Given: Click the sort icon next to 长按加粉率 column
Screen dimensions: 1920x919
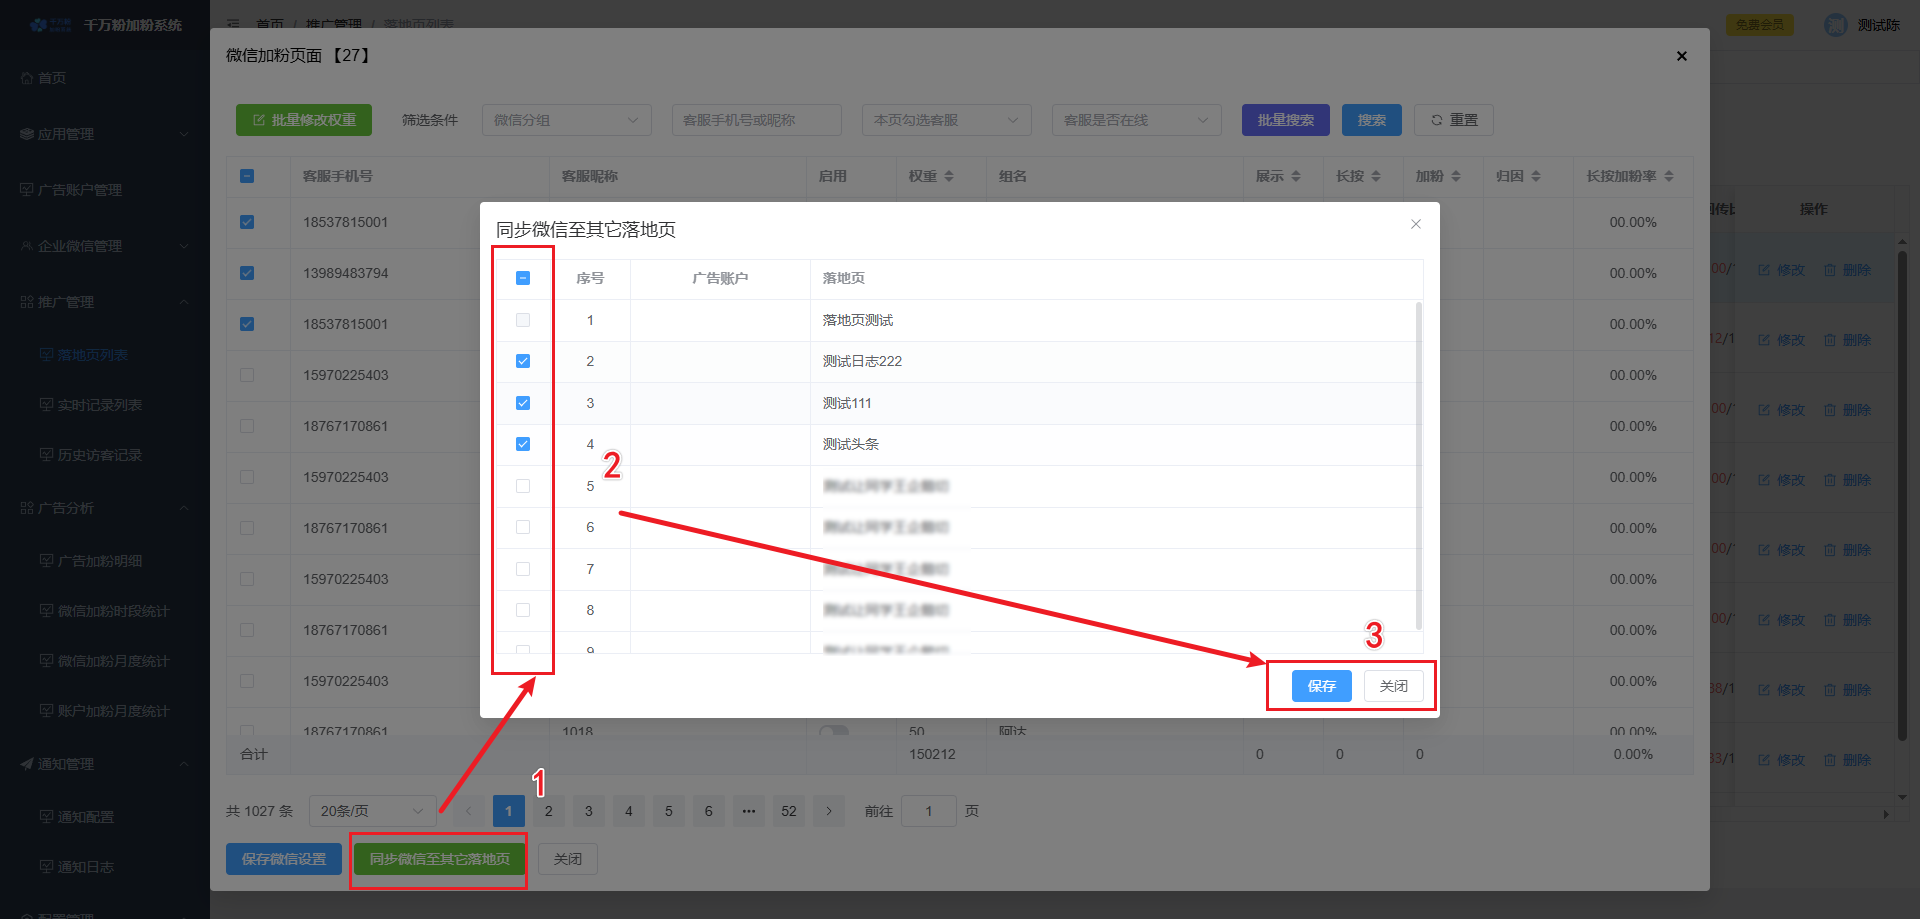Looking at the screenshot, I should (1669, 176).
